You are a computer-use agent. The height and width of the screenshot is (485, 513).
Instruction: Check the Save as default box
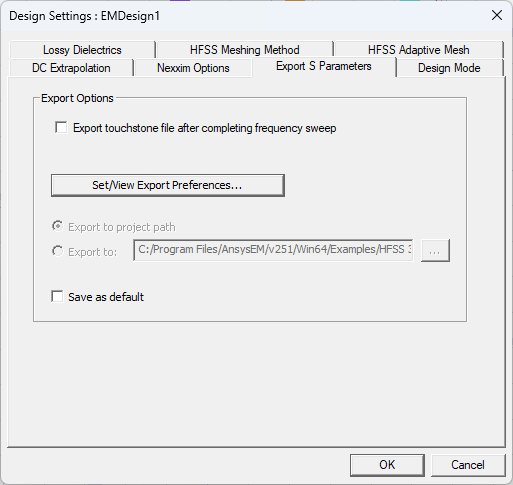tap(57, 296)
